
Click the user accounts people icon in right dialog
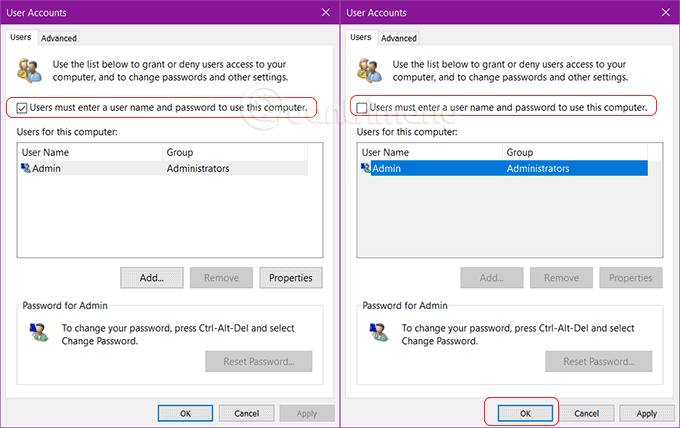(x=368, y=71)
